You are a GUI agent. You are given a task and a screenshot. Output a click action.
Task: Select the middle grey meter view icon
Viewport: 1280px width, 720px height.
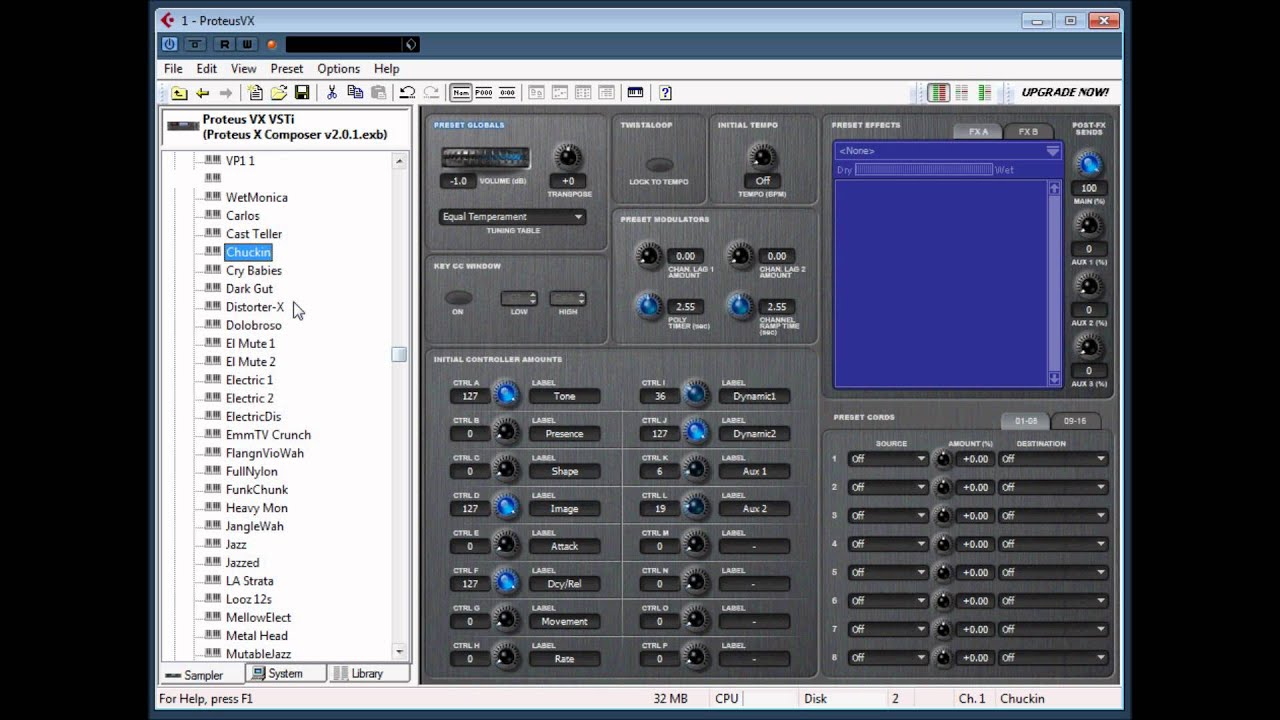pos(962,93)
